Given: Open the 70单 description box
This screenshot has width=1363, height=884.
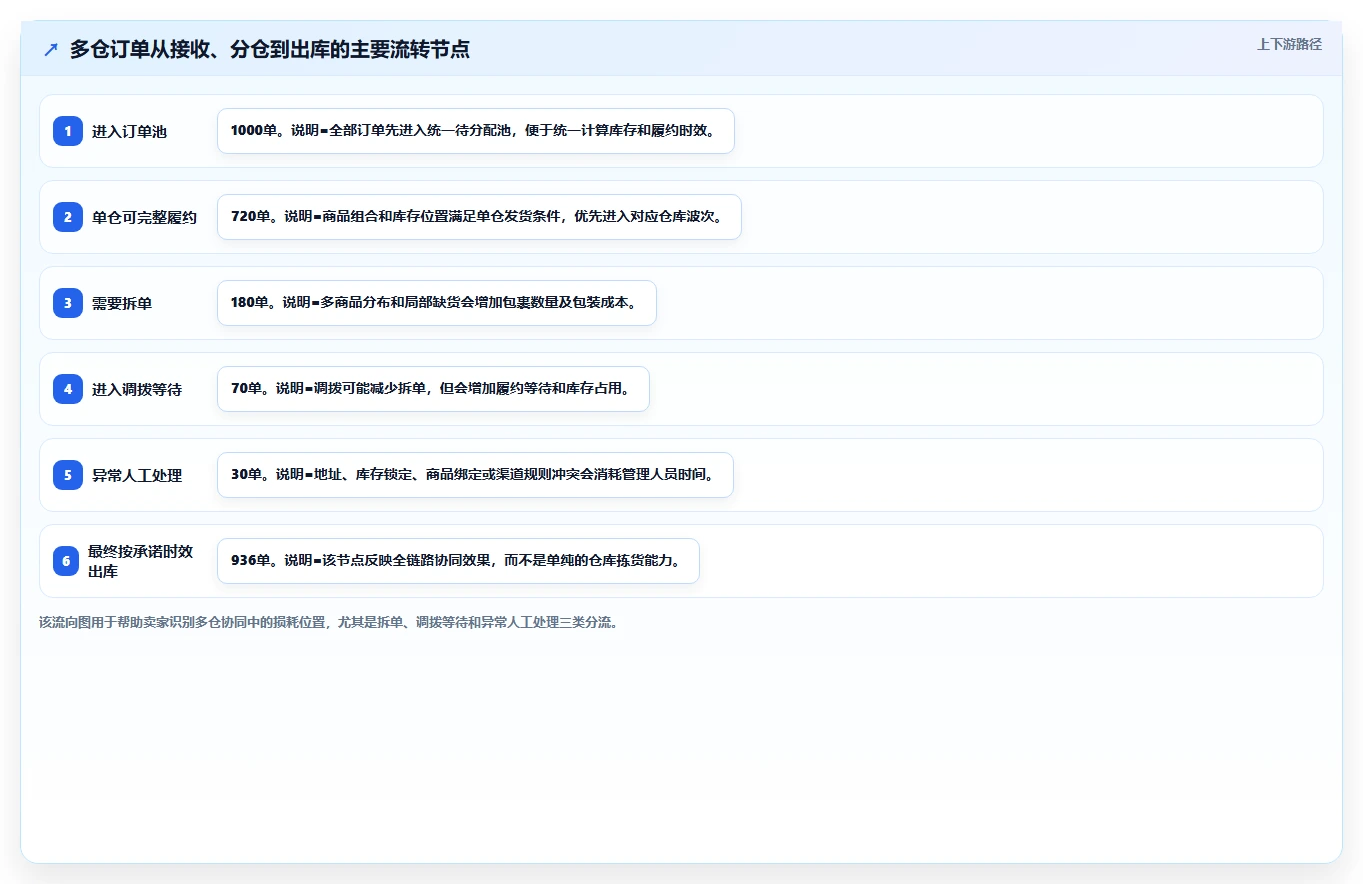Looking at the screenshot, I should pyautogui.click(x=433, y=389).
